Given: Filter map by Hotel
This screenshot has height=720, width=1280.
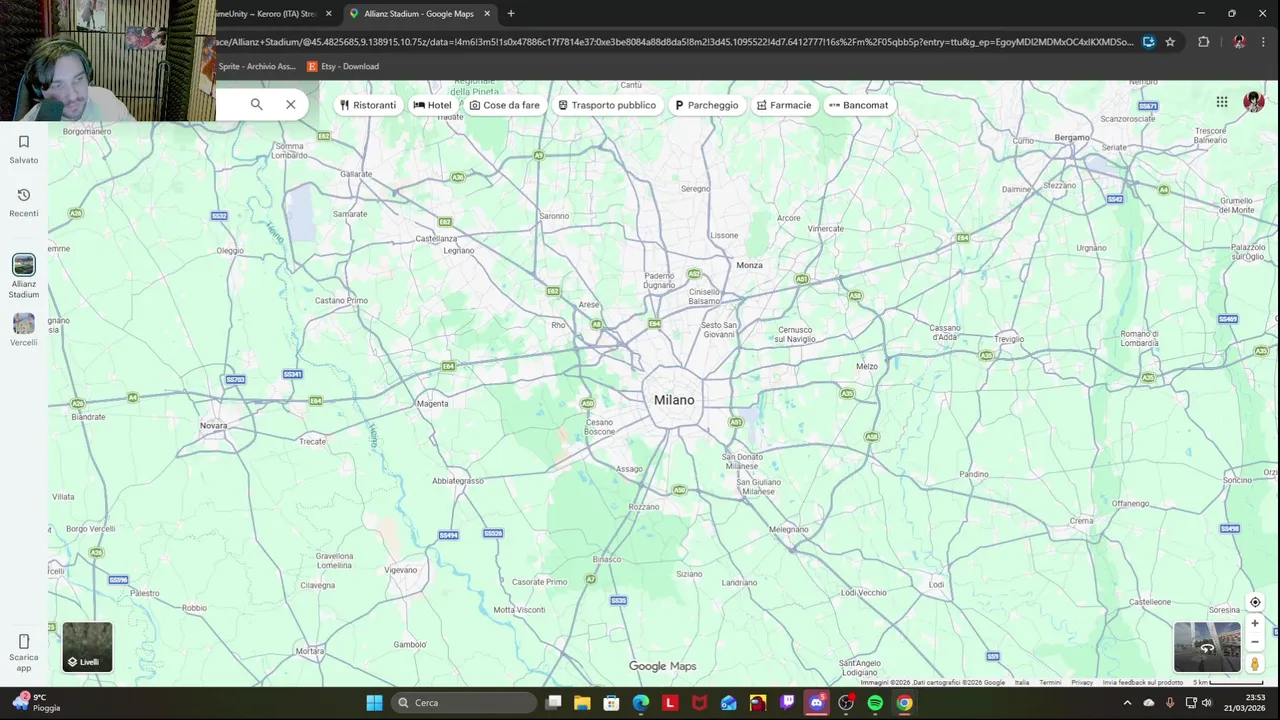Looking at the screenshot, I should pos(432,105).
